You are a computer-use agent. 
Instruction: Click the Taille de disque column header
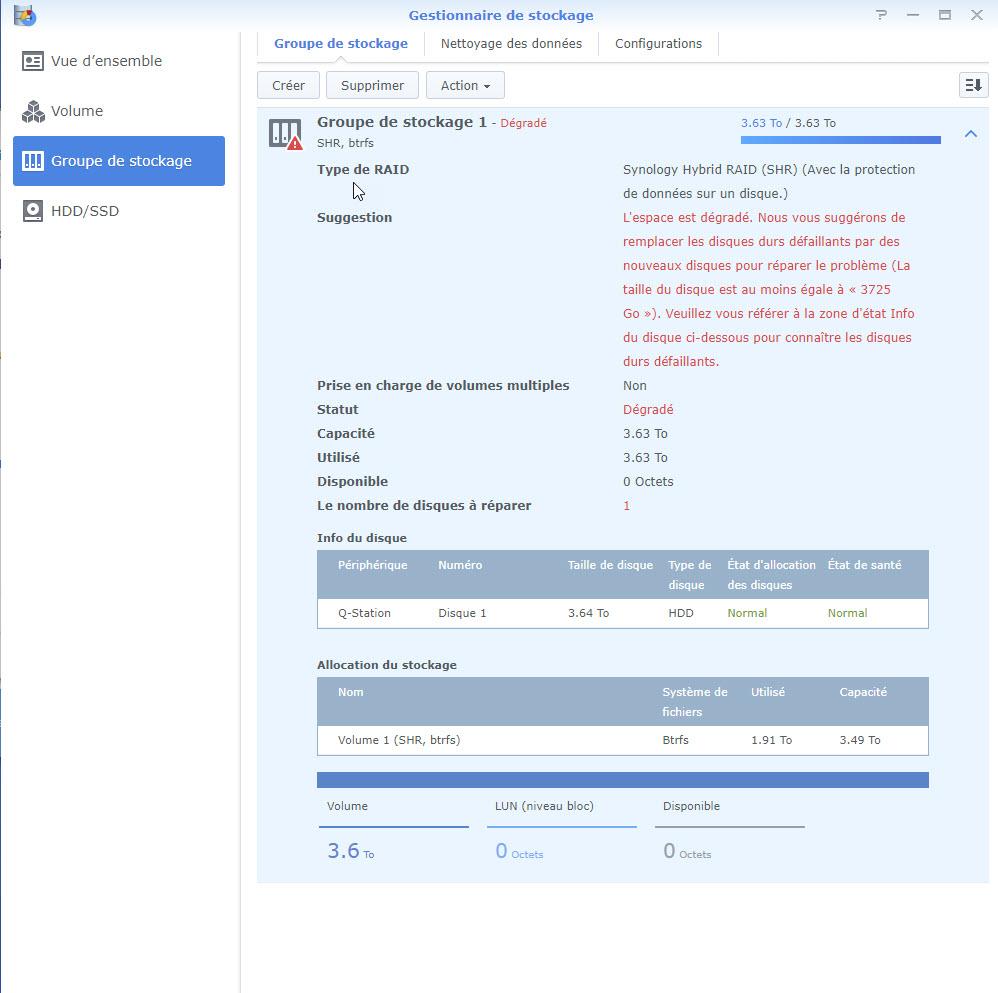click(610, 565)
